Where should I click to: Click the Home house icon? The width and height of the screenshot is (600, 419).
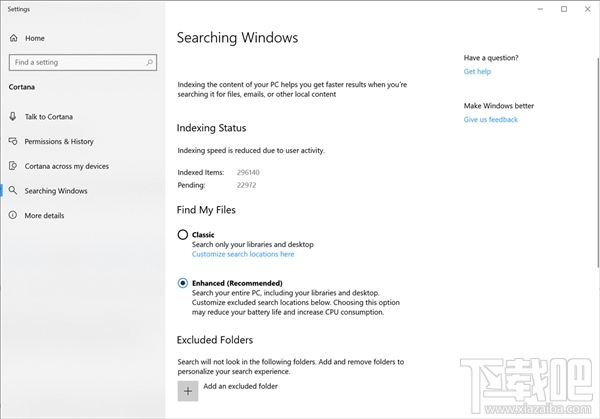point(14,38)
